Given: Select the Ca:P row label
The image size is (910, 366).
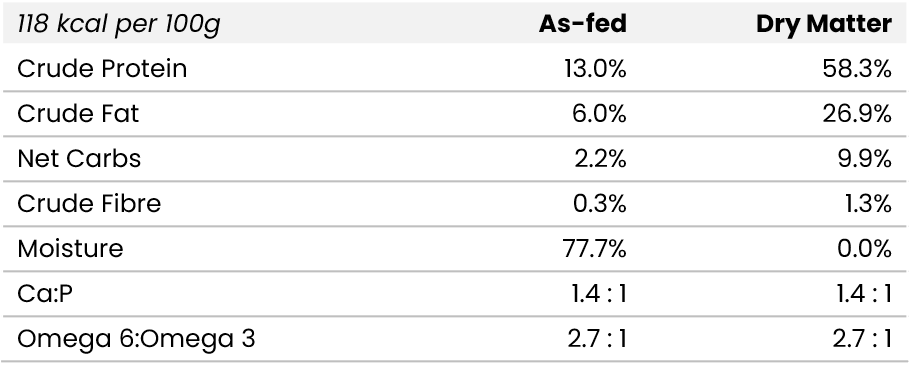Looking at the screenshot, I should pyautogui.click(x=45, y=294).
